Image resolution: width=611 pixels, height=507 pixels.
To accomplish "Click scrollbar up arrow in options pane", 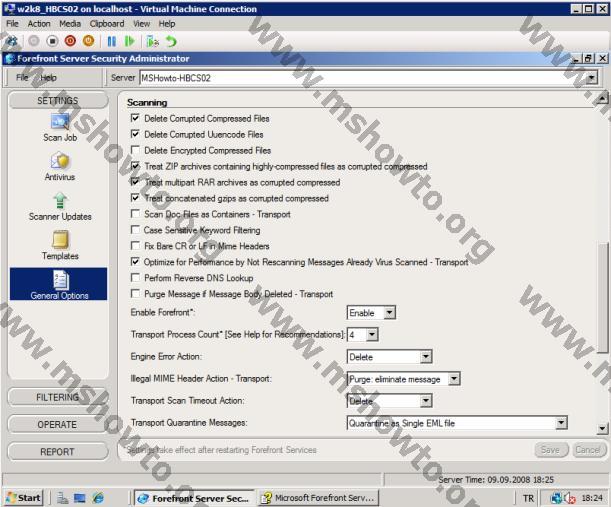I will point(602,98).
